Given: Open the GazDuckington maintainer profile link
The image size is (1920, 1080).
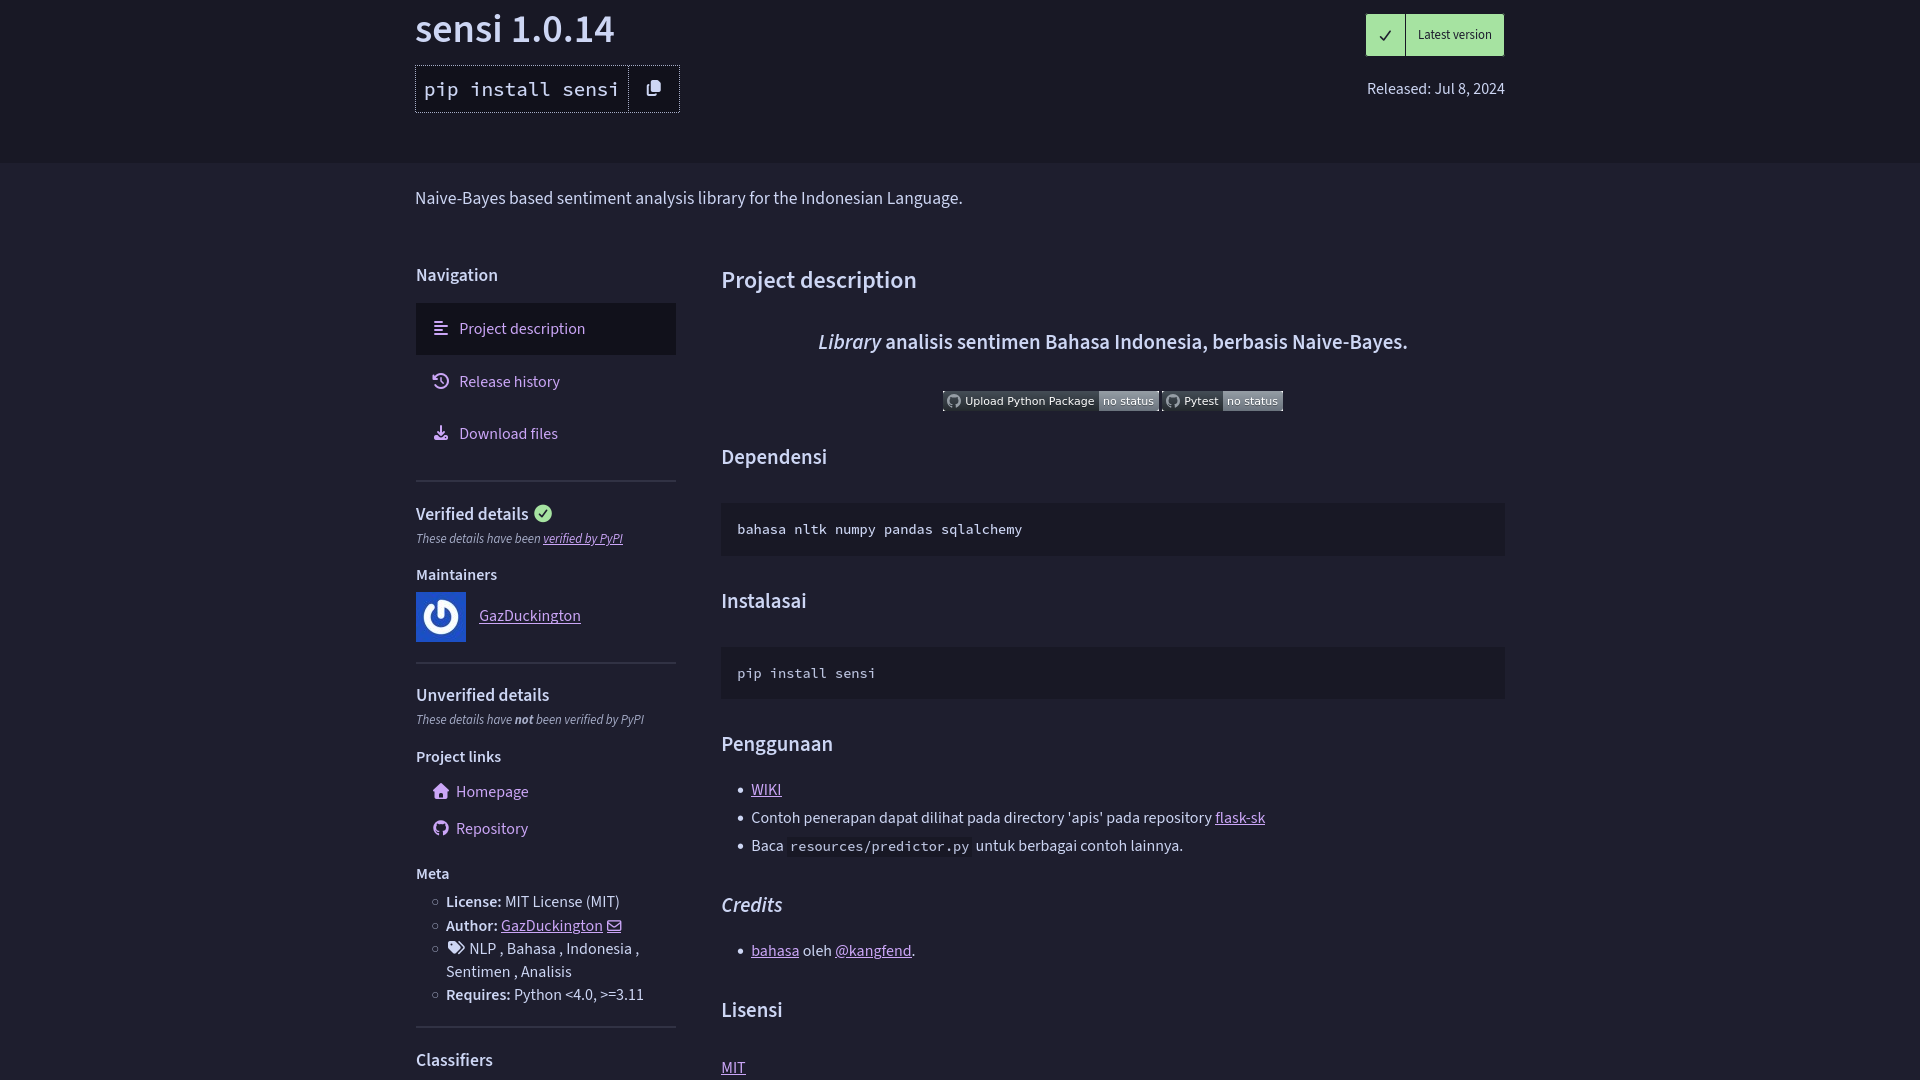Looking at the screenshot, I should click(529, 616).
